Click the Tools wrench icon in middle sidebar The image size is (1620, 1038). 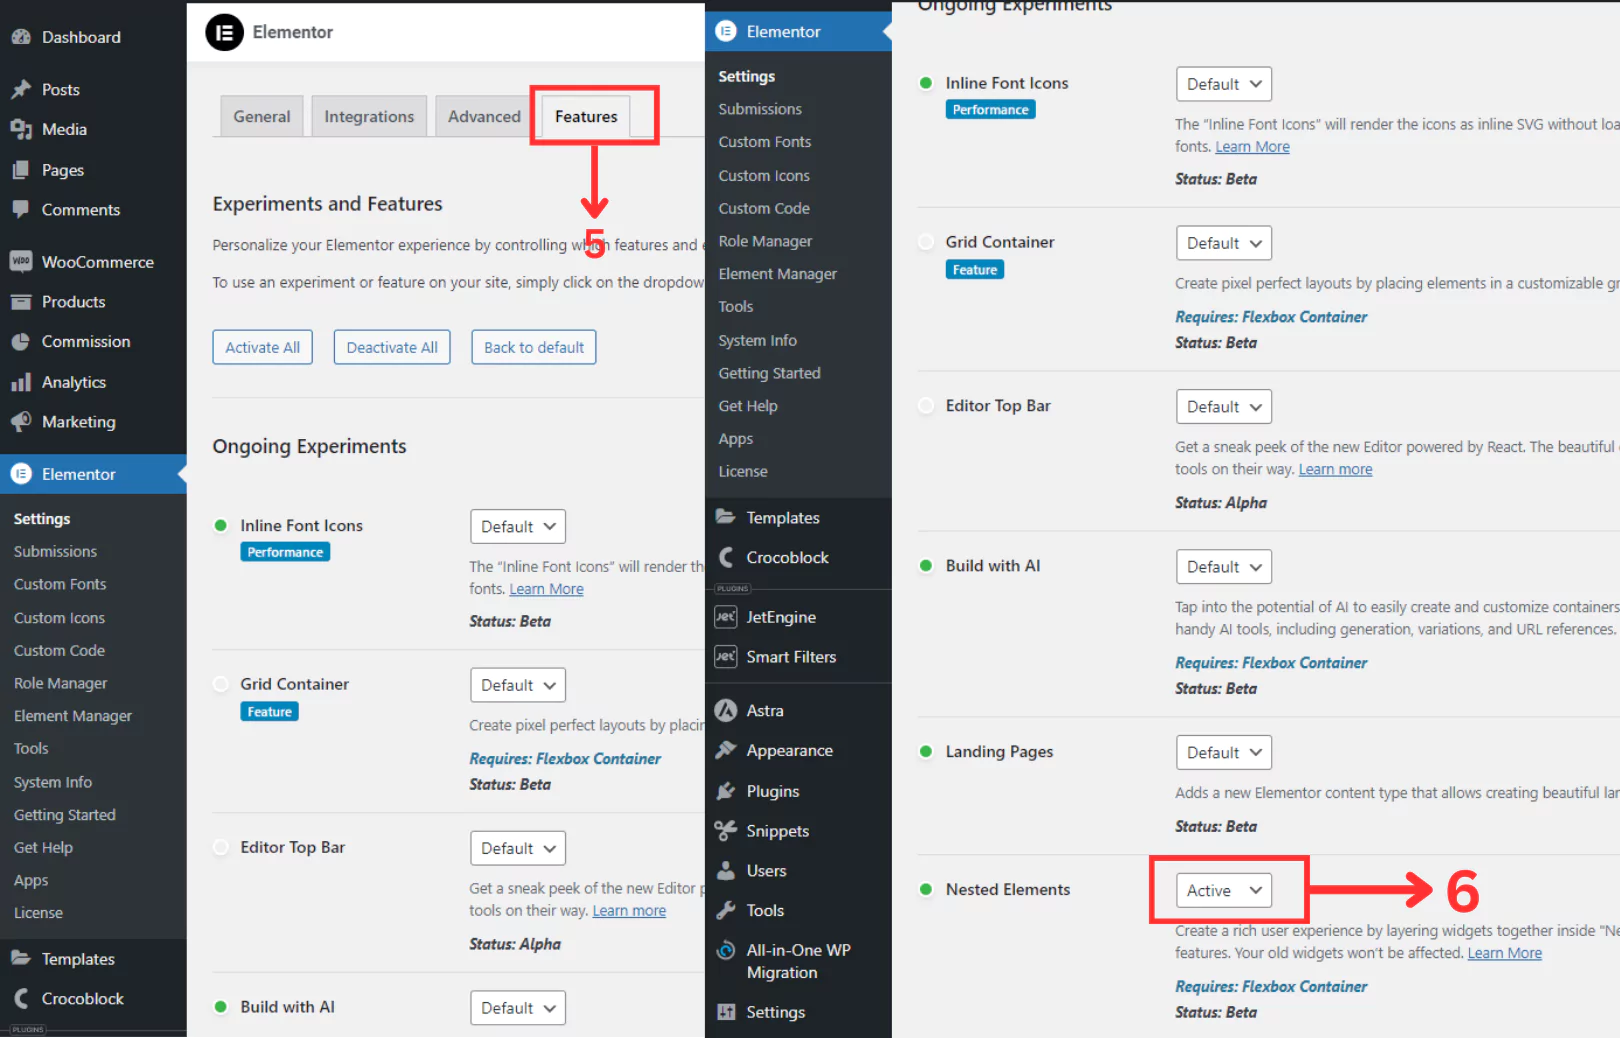coord(726,910)
